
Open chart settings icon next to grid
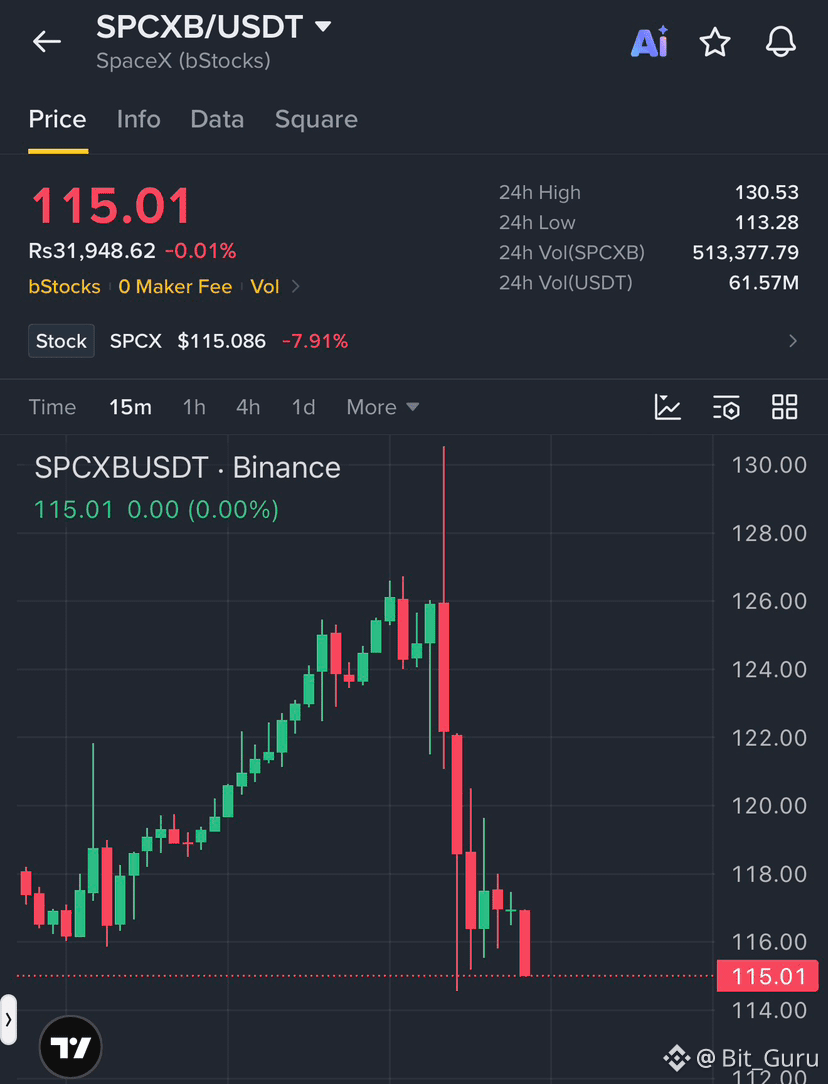coord(726,406)
